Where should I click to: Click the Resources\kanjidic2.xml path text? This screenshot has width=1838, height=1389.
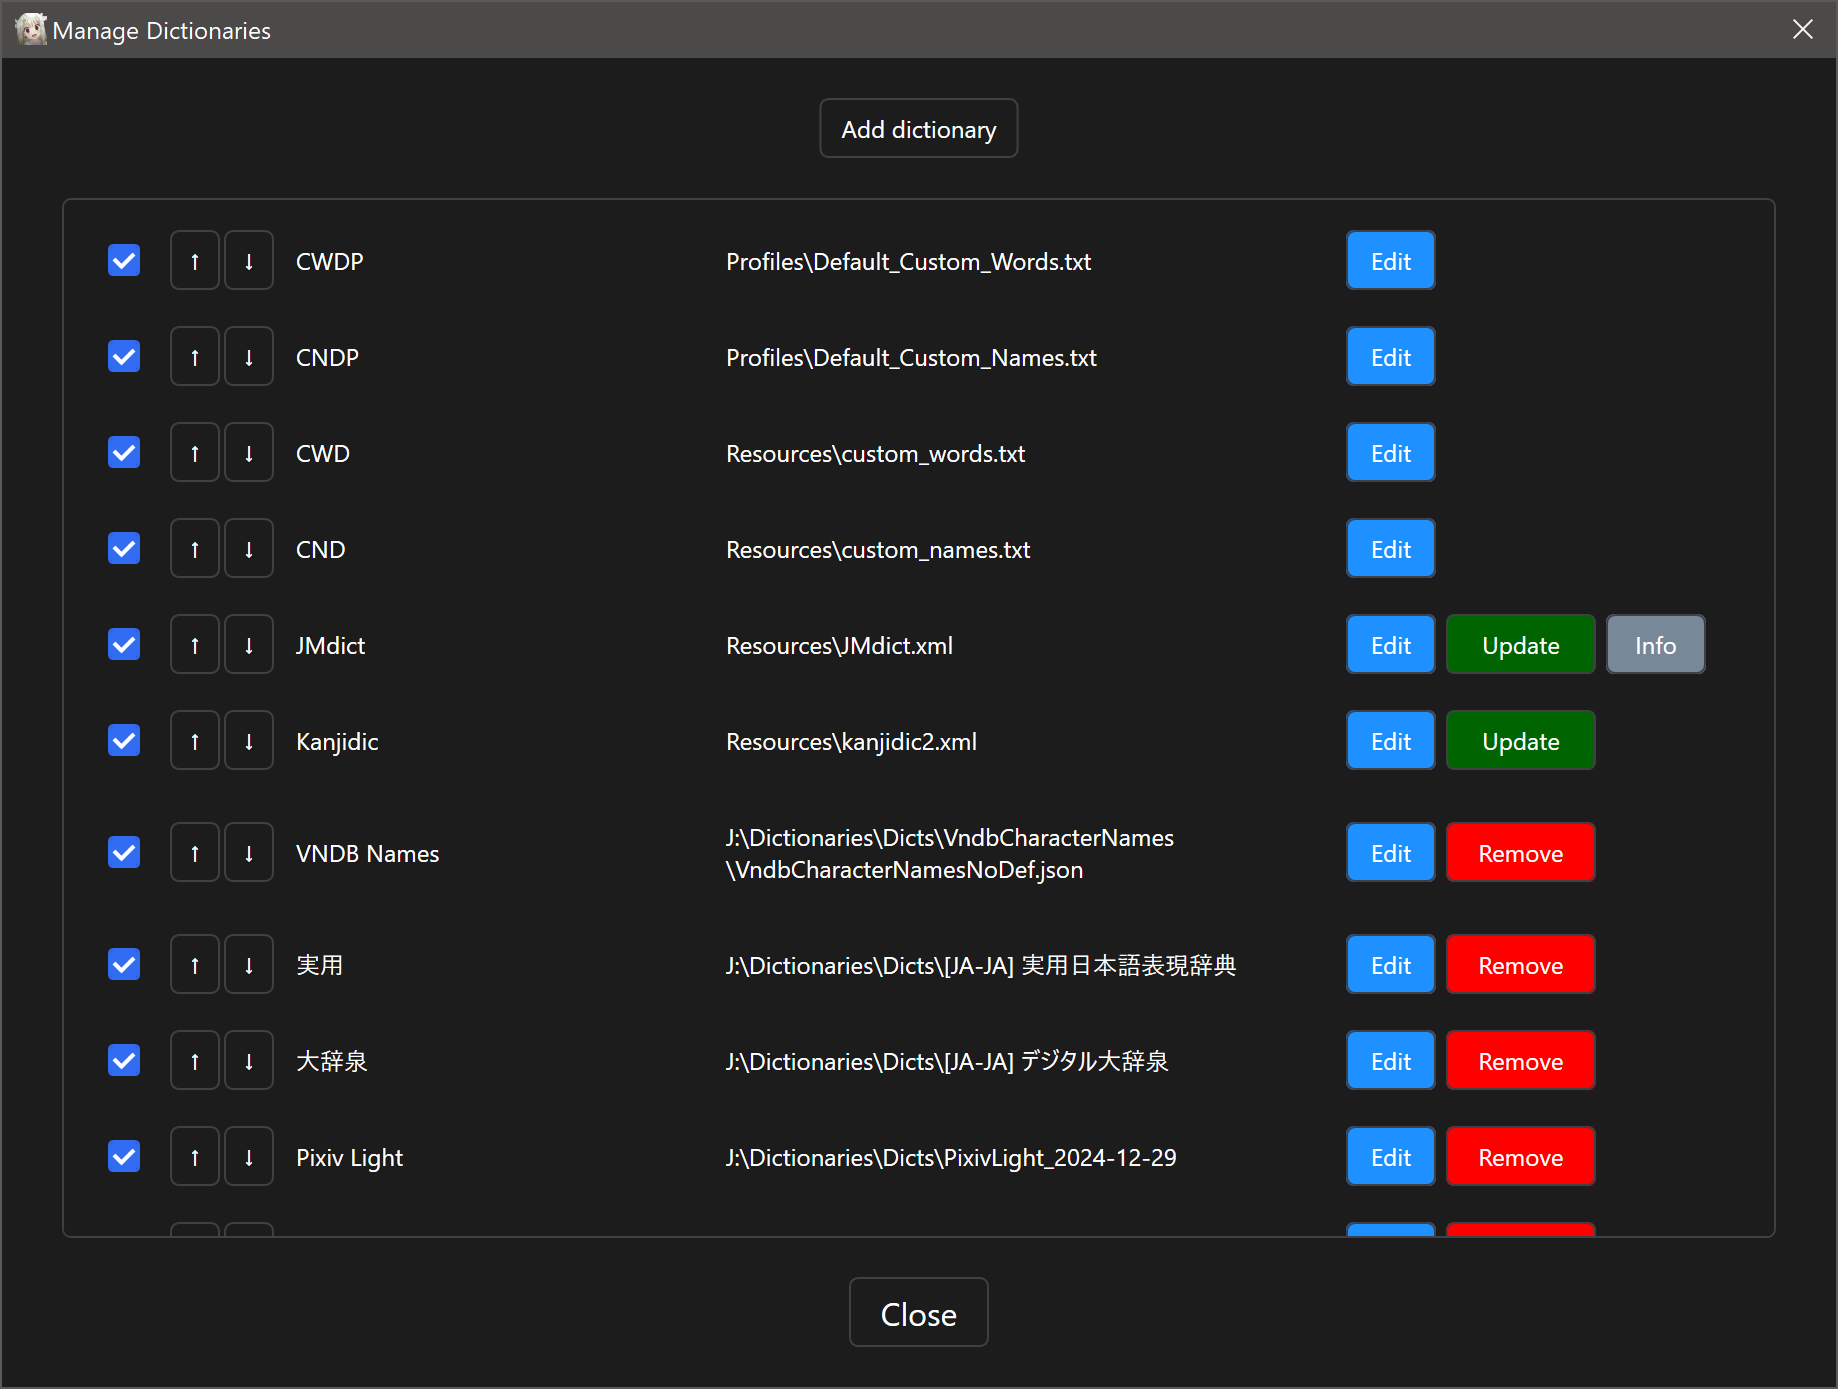tap(852, 742)
